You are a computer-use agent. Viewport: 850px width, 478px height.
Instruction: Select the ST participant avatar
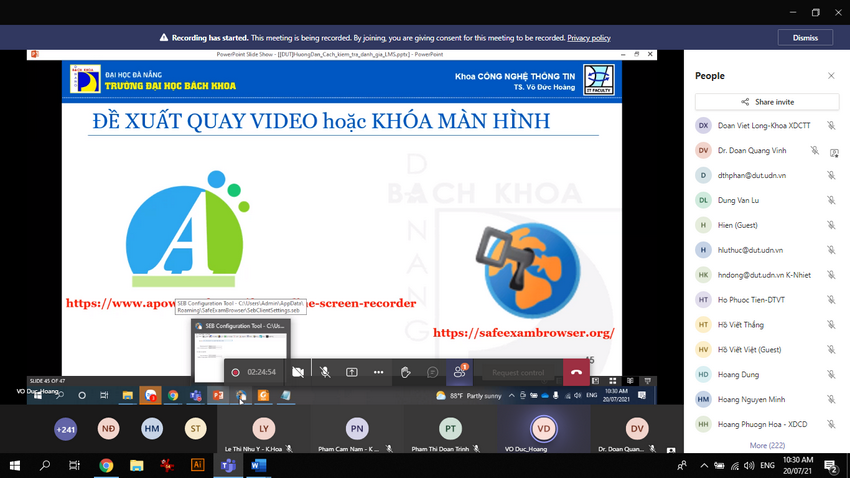pos(195,429)
